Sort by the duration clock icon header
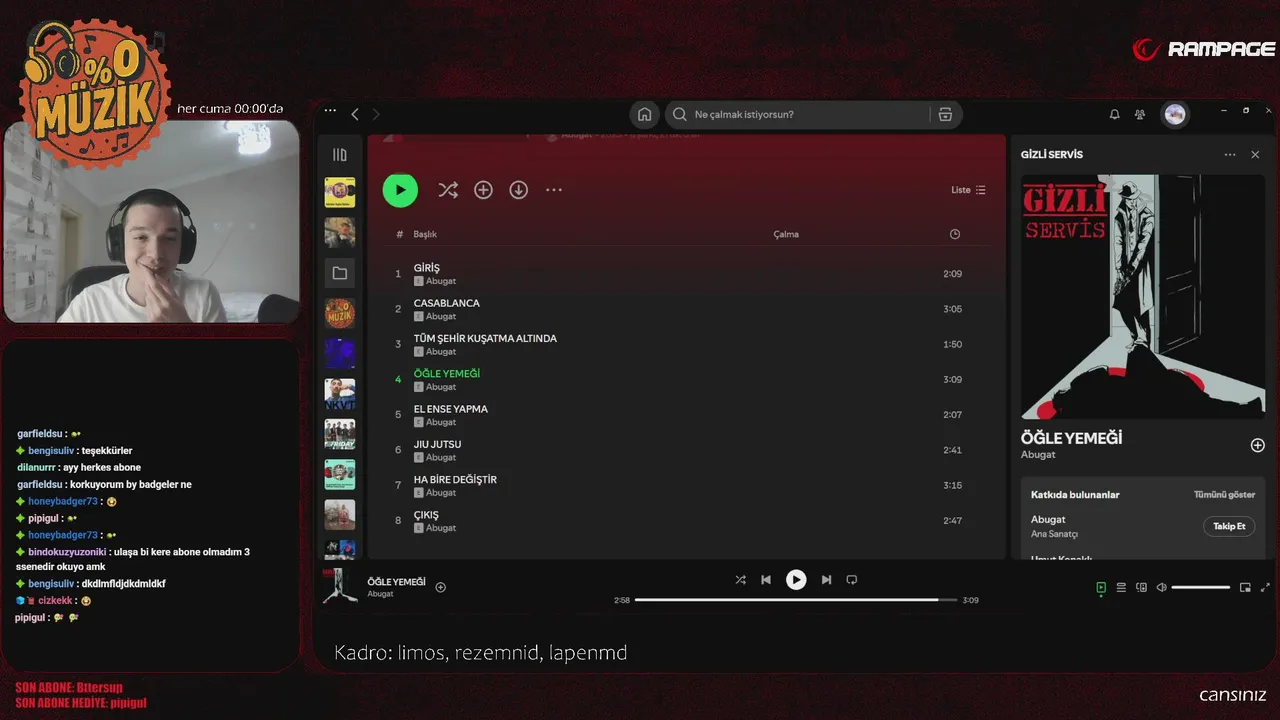1280x720 pixels. click(x=955, y=234)
